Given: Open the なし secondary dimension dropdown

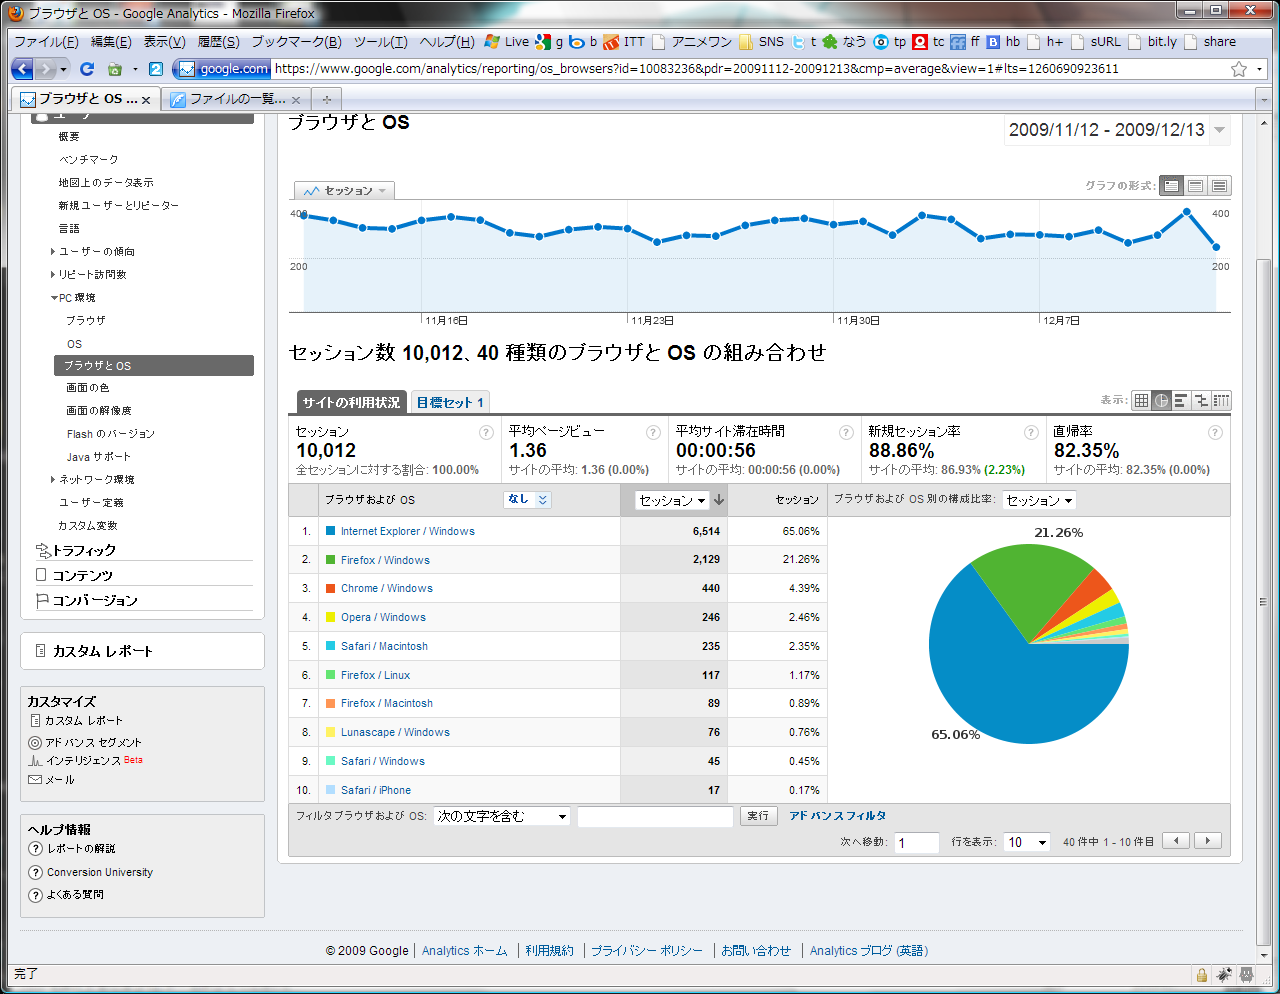Looking at the screenshot, I should [x=527, y=499].
